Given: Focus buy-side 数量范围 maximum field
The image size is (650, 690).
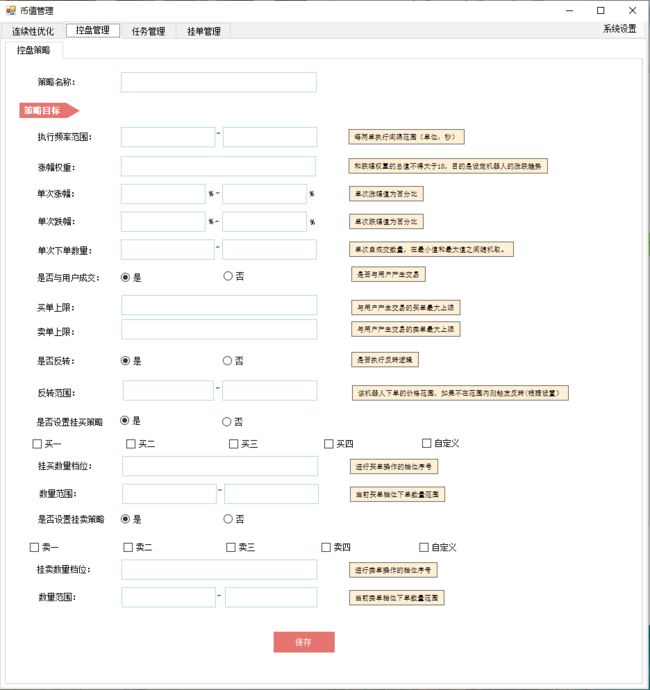Looking at the screenshot, I should 272,494.
